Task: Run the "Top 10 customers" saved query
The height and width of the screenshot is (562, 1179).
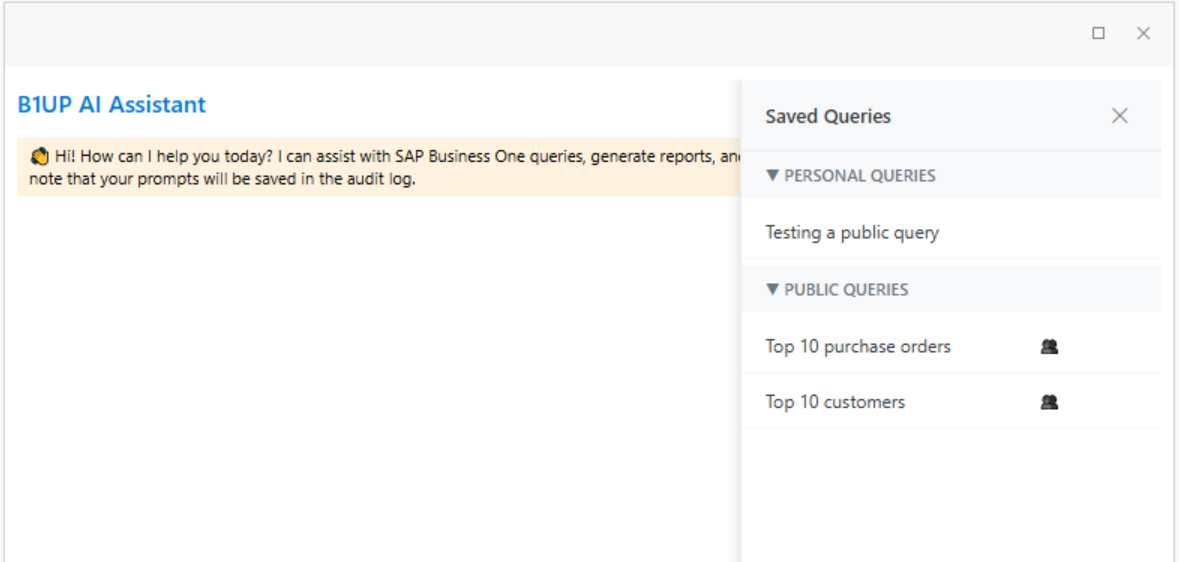Action: coord(835,402)
